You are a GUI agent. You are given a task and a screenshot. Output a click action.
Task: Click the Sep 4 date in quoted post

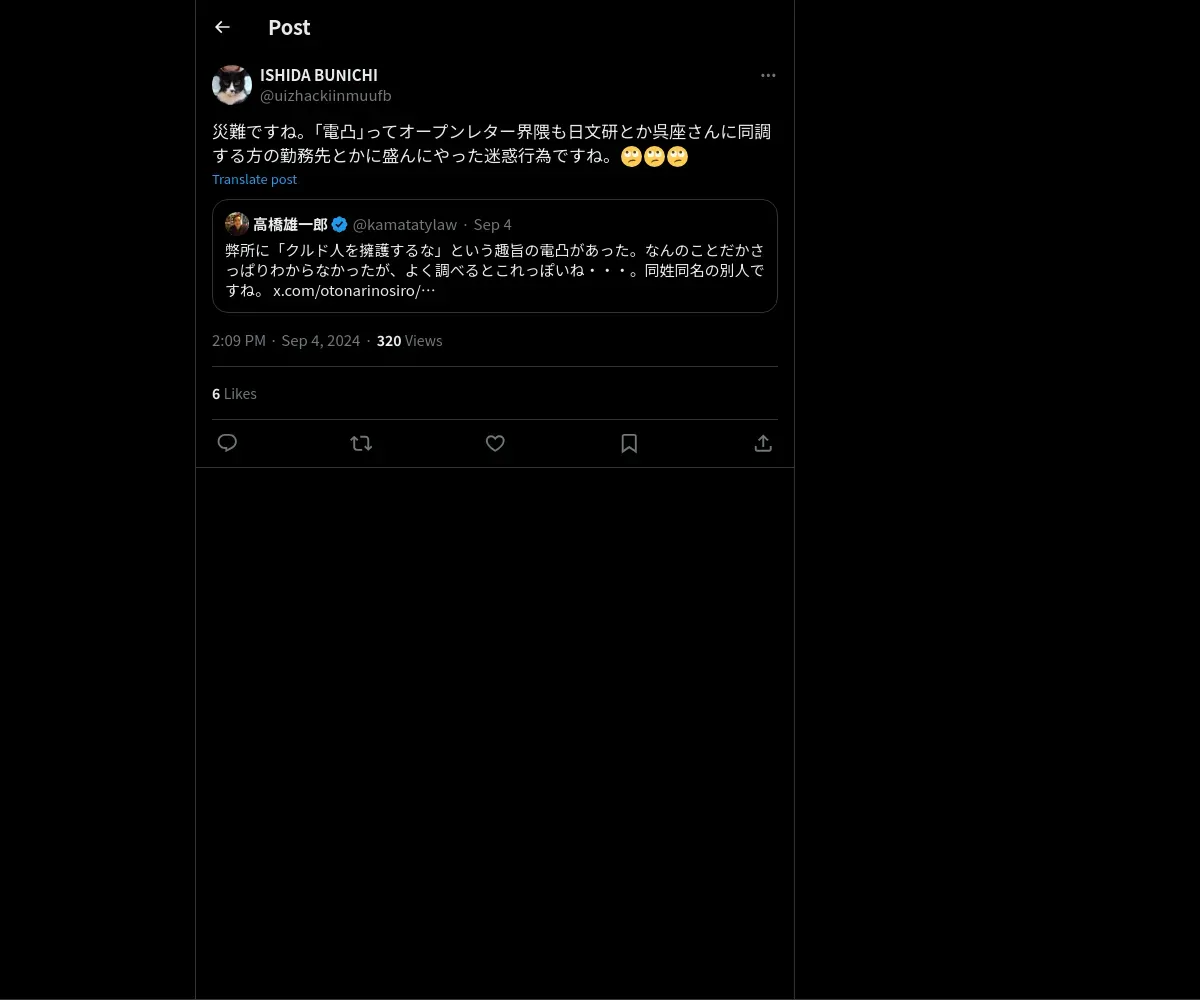pos(492,224)
